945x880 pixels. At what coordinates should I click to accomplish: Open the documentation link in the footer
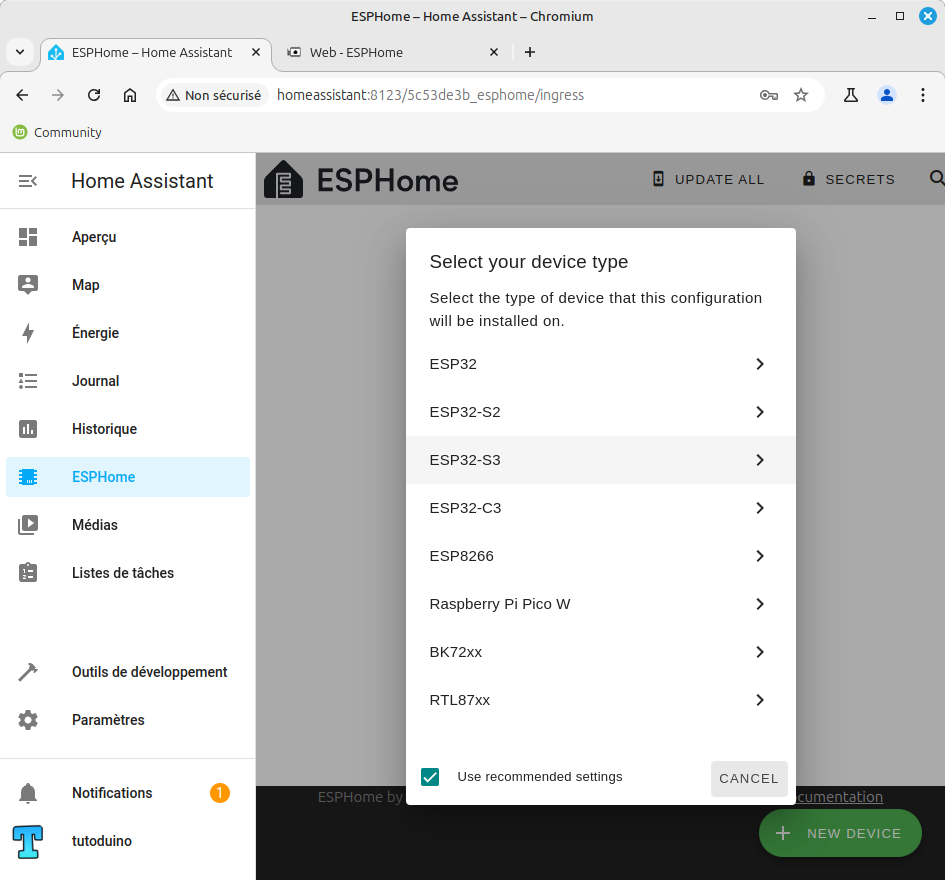pyautogui.click(x=839, y=797)
